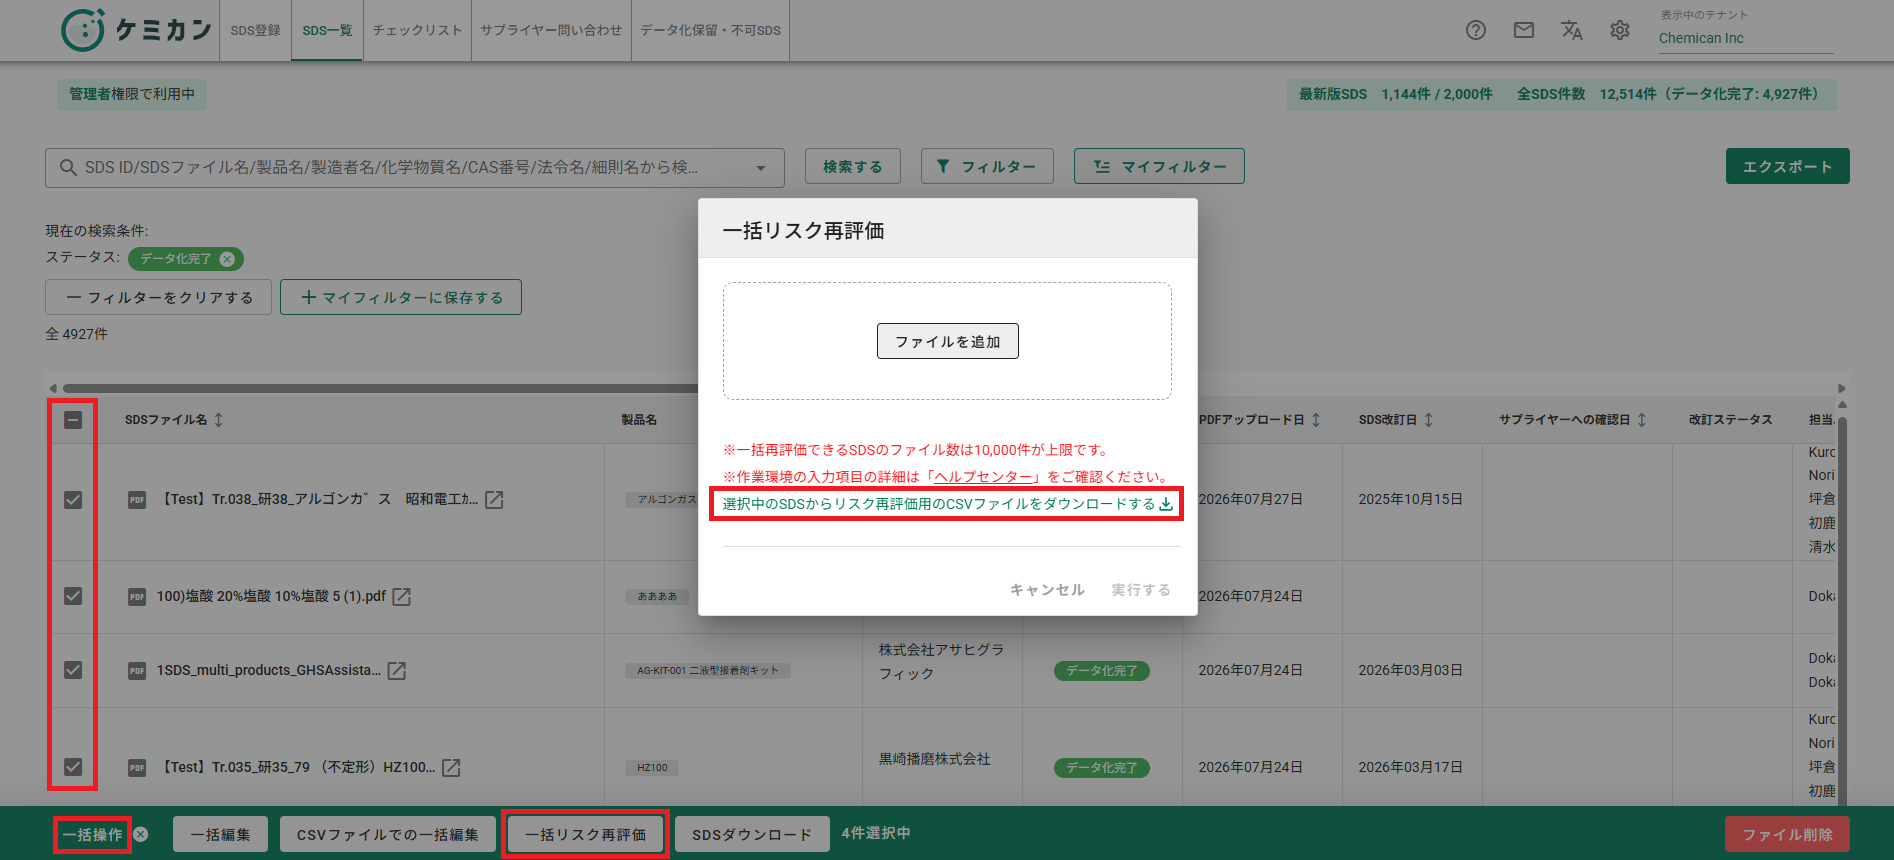
Task: Open the マイフィルター list
Action: pos(1159,166)
